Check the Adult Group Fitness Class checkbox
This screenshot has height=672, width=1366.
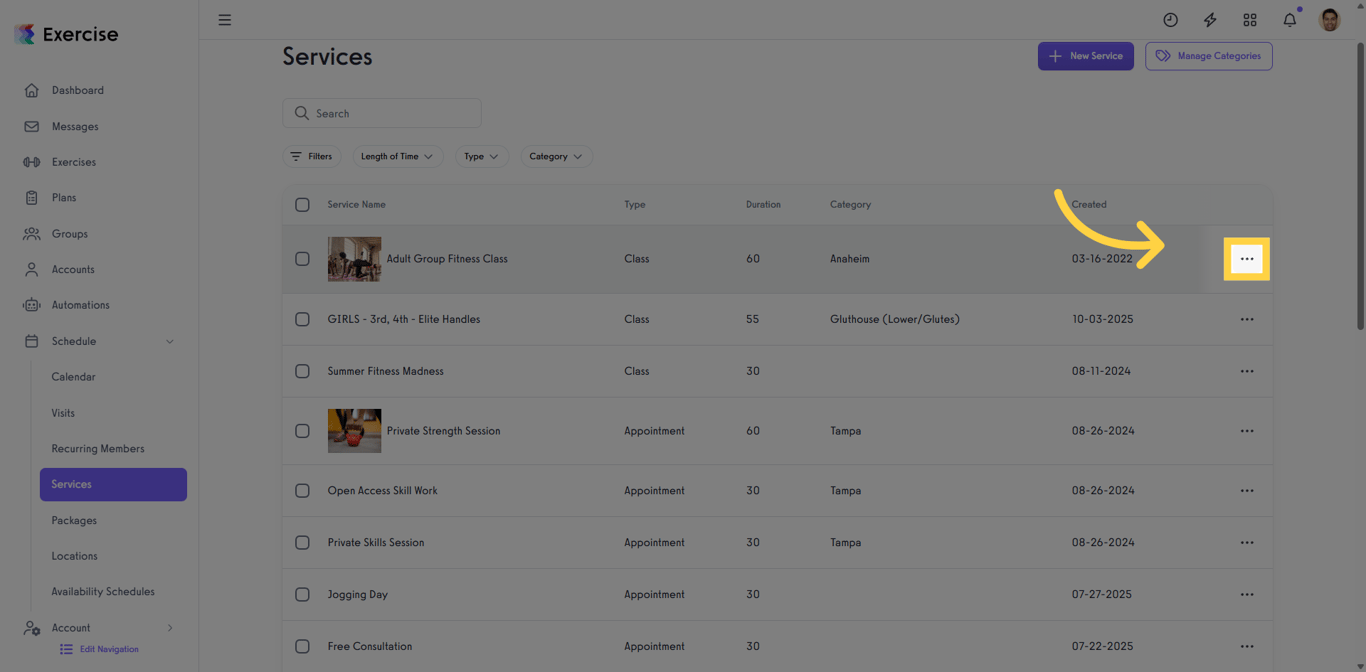[302, 258]
